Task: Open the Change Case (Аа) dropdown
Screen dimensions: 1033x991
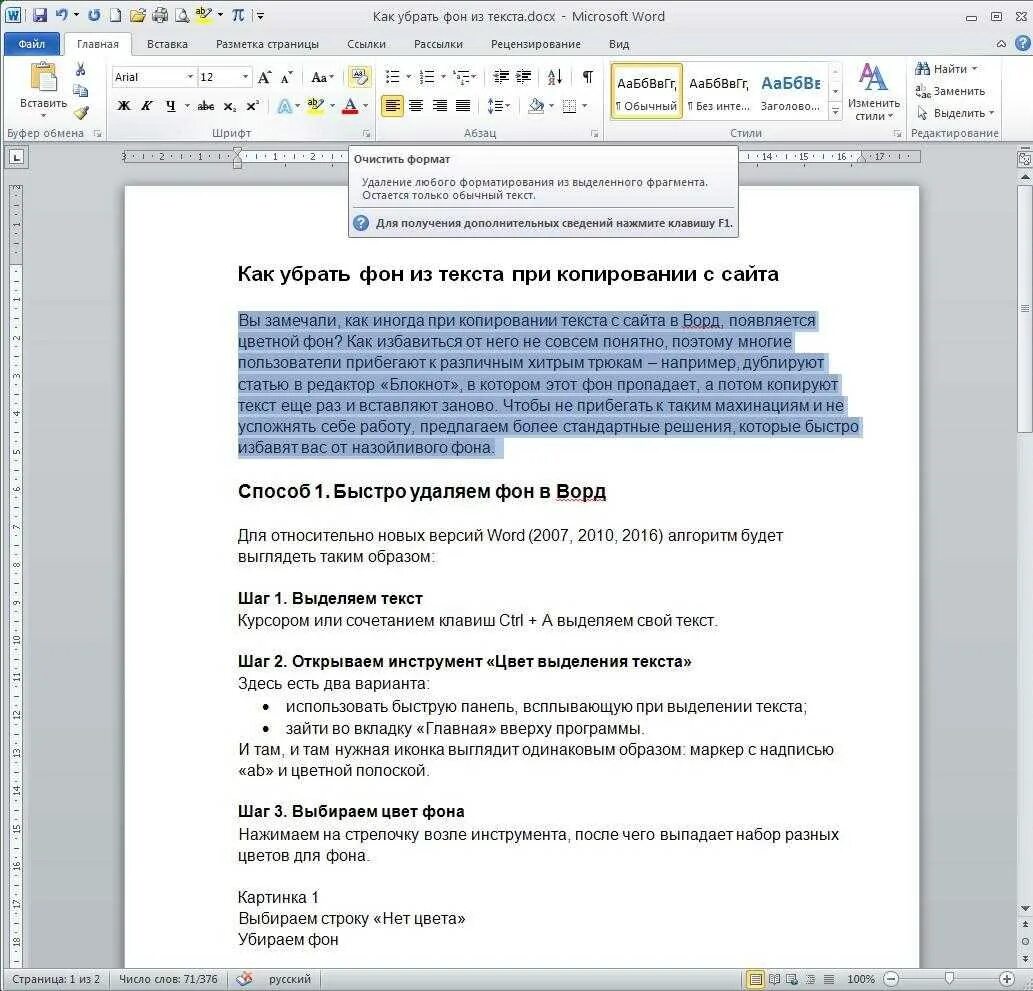Action: (x=322, y=78)
